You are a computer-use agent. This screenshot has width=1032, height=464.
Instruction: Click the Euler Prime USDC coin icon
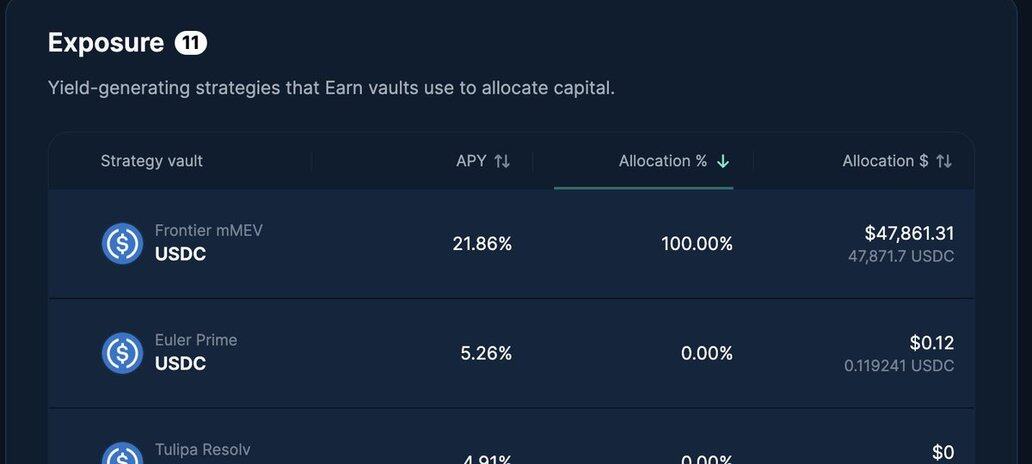pyautogui.click(x=122, y=353)
